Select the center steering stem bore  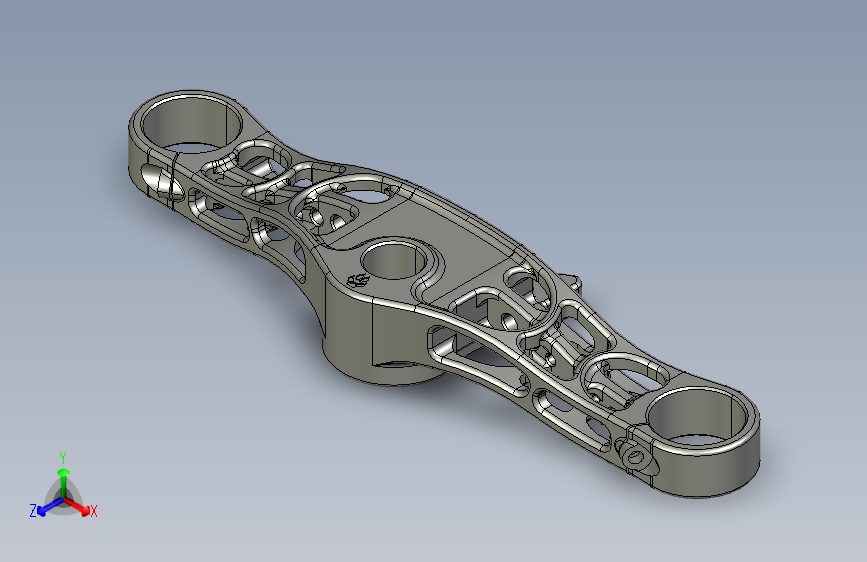(395, 260)
